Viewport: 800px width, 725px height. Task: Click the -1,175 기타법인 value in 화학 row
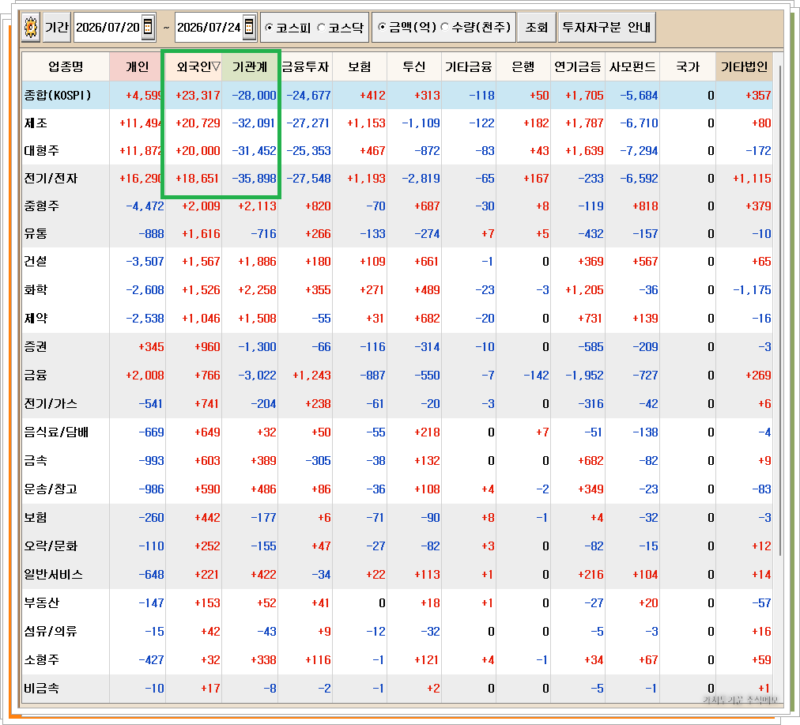coord(752,290)
